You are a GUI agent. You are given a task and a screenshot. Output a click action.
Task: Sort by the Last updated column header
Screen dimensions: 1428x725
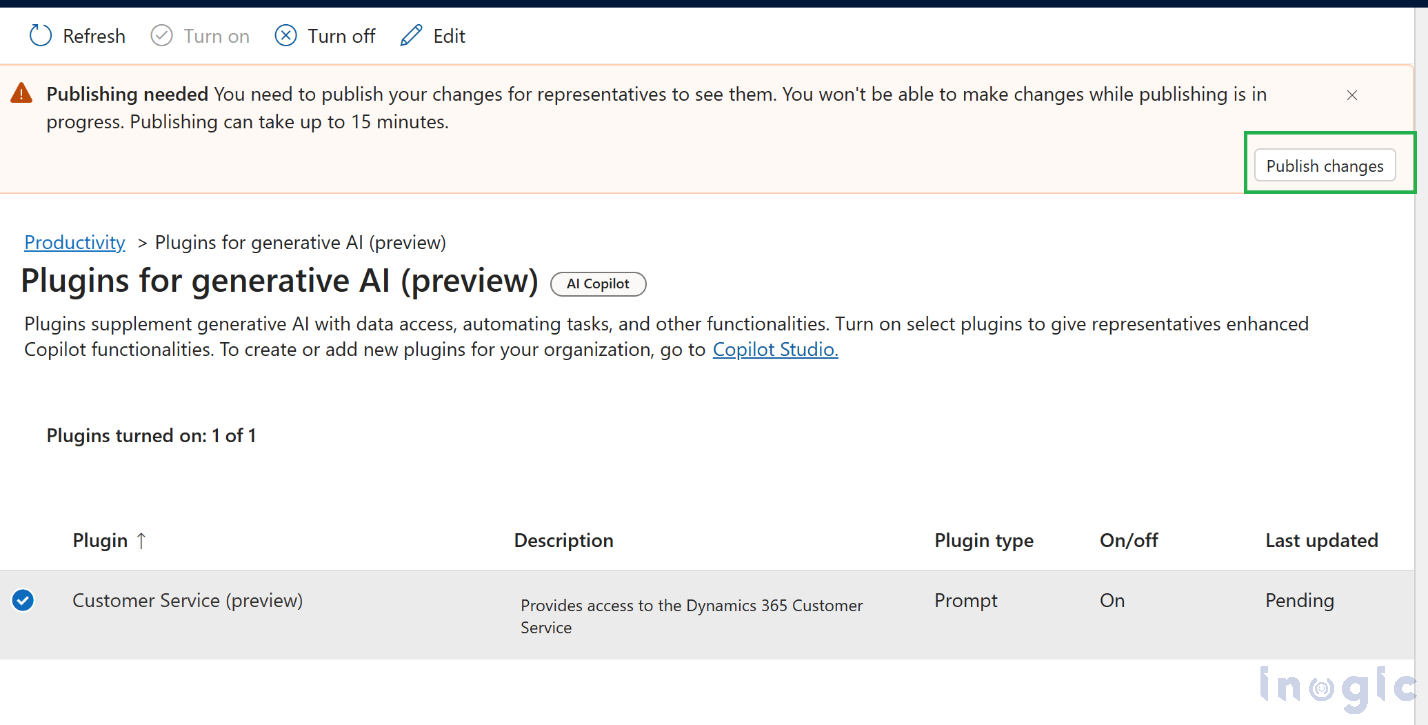point(1322,541)
